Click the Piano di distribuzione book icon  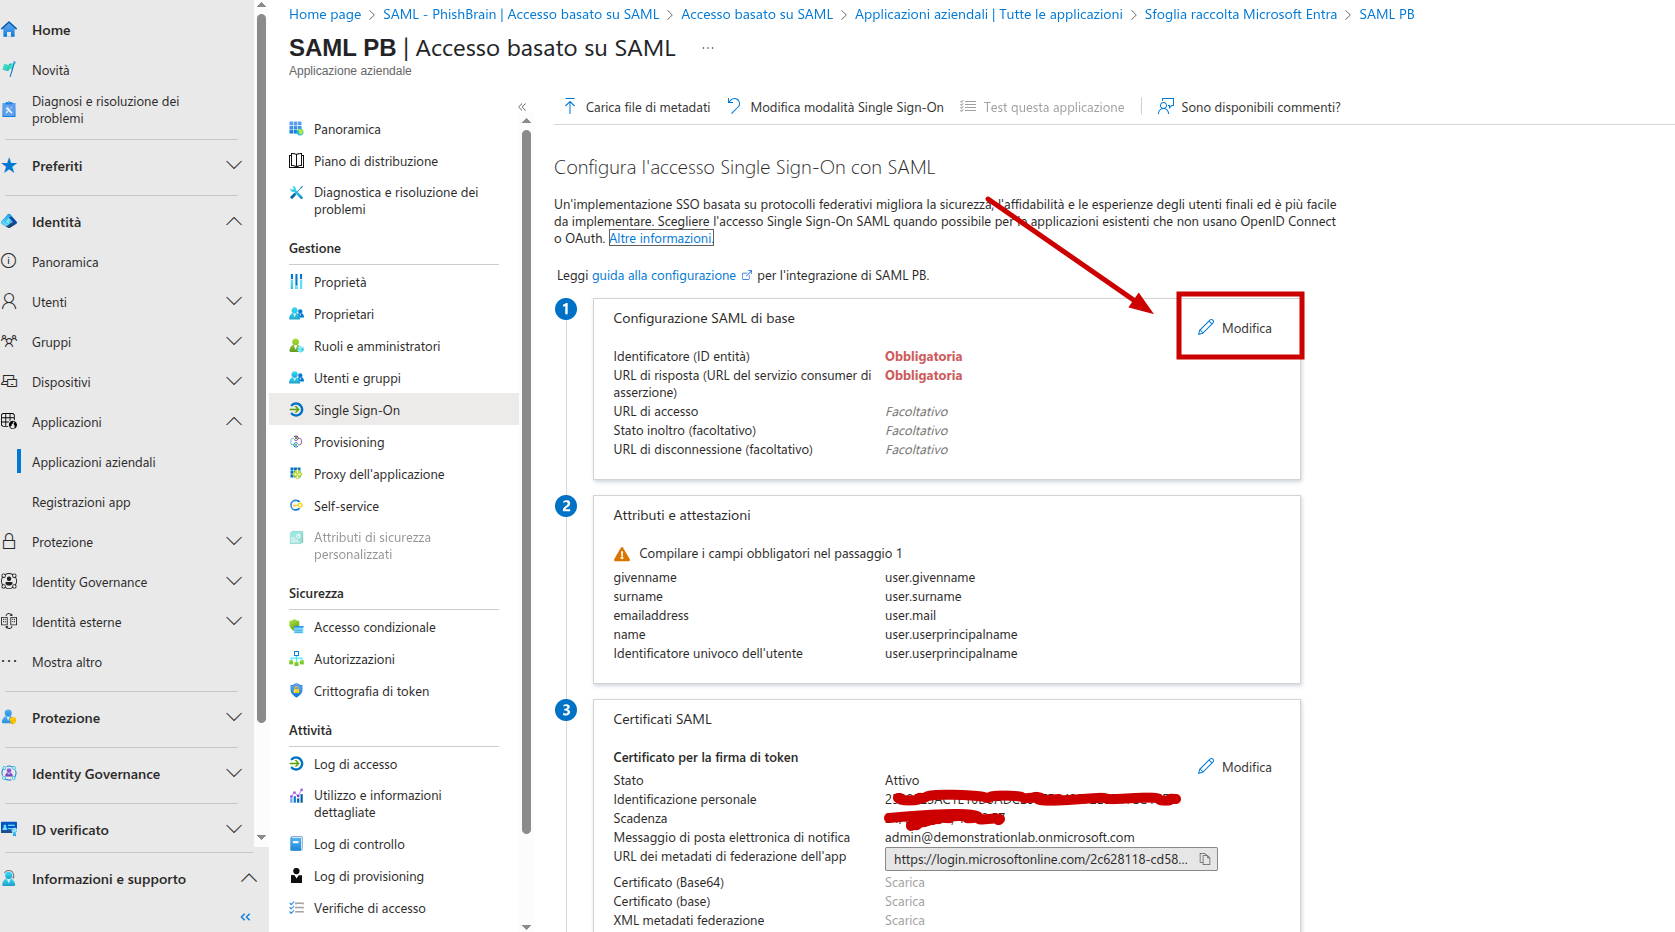tap(296, 161)
